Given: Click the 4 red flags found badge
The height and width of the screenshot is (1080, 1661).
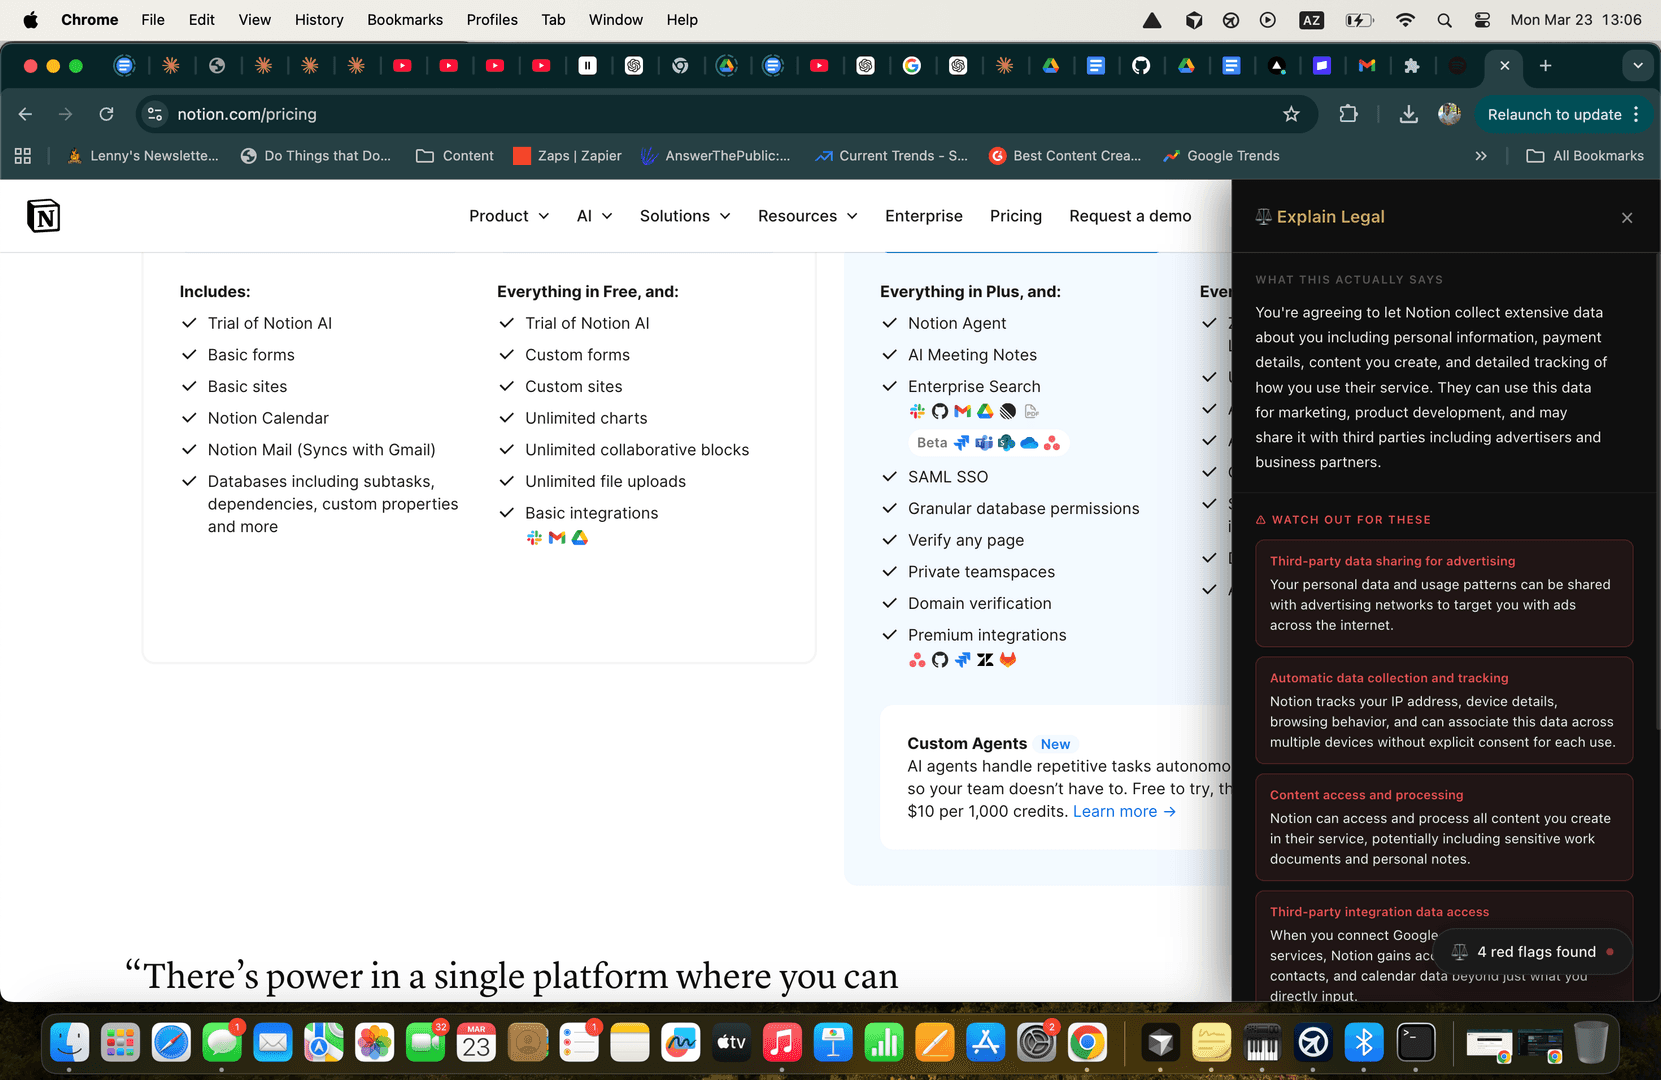Looking at the screenshot, I should click(x=1532, y=952).
